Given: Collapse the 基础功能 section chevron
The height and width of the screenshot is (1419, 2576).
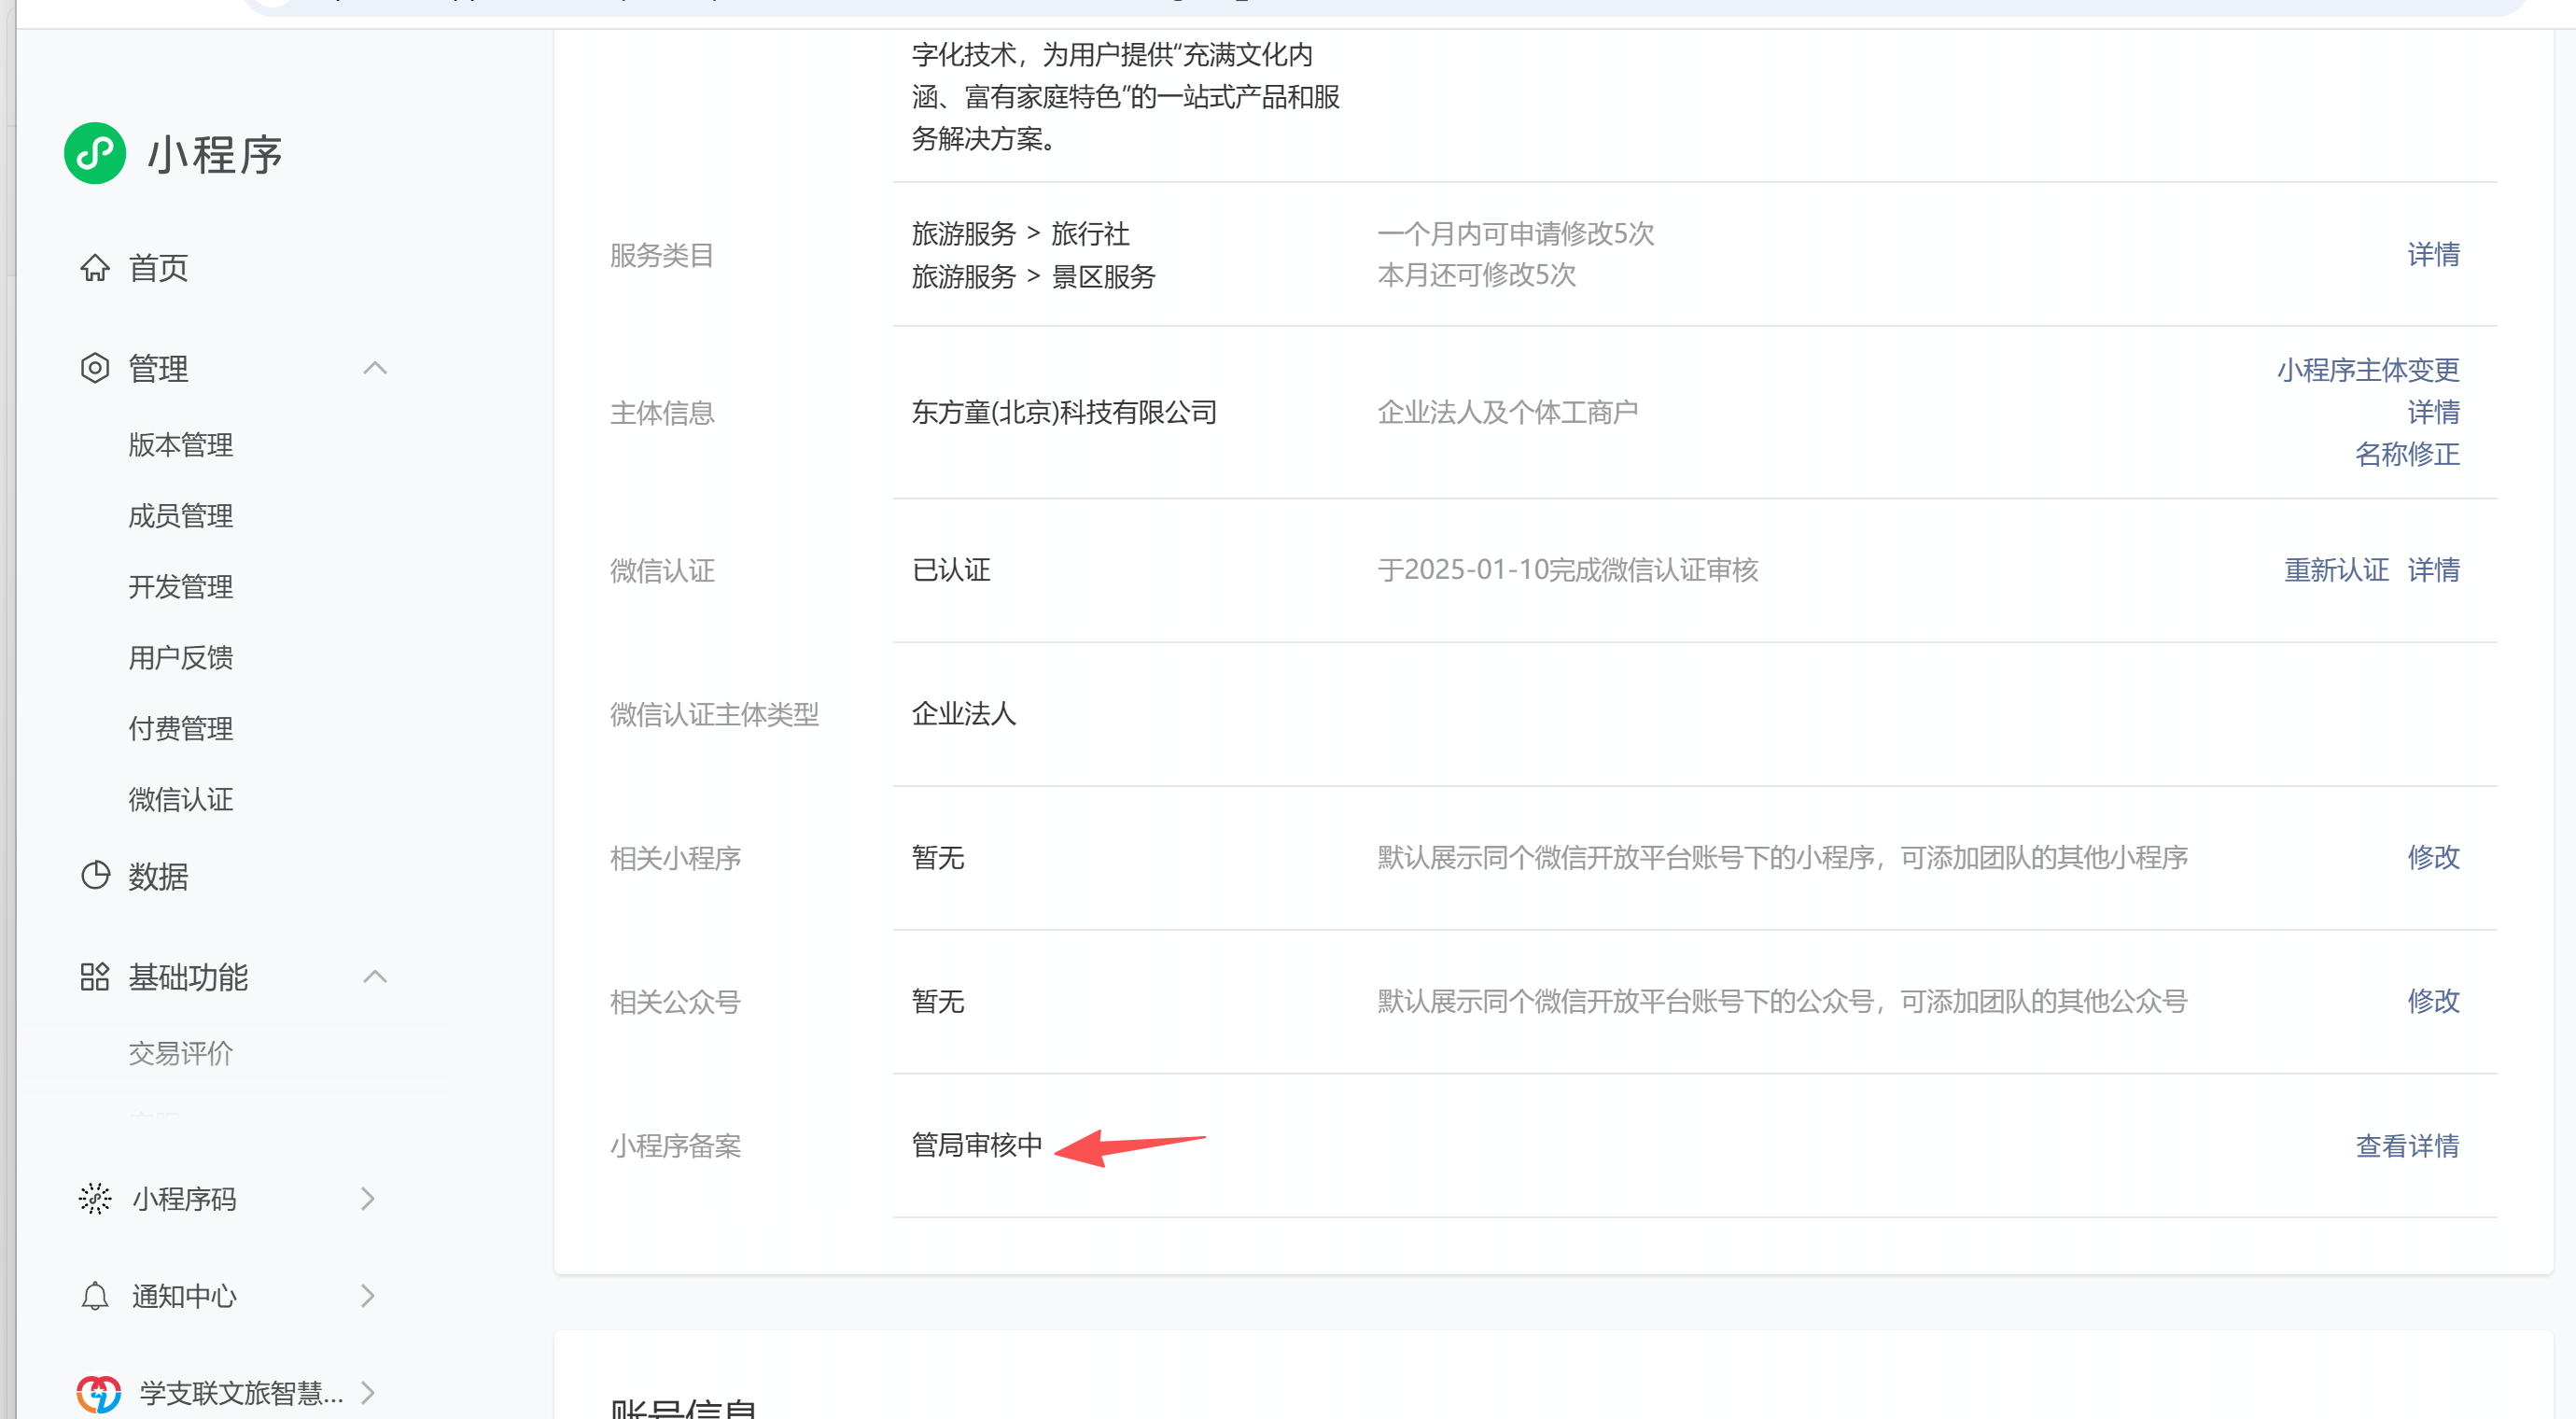Looking at the screenshot, I should (375, 976).
